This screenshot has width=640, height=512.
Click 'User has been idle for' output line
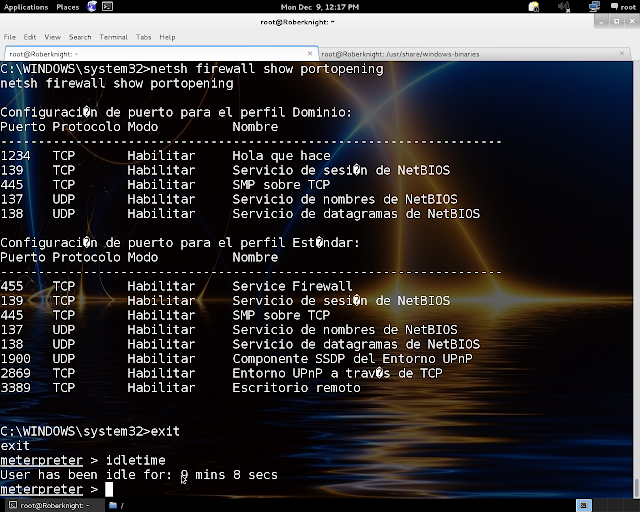click(139, 474)
